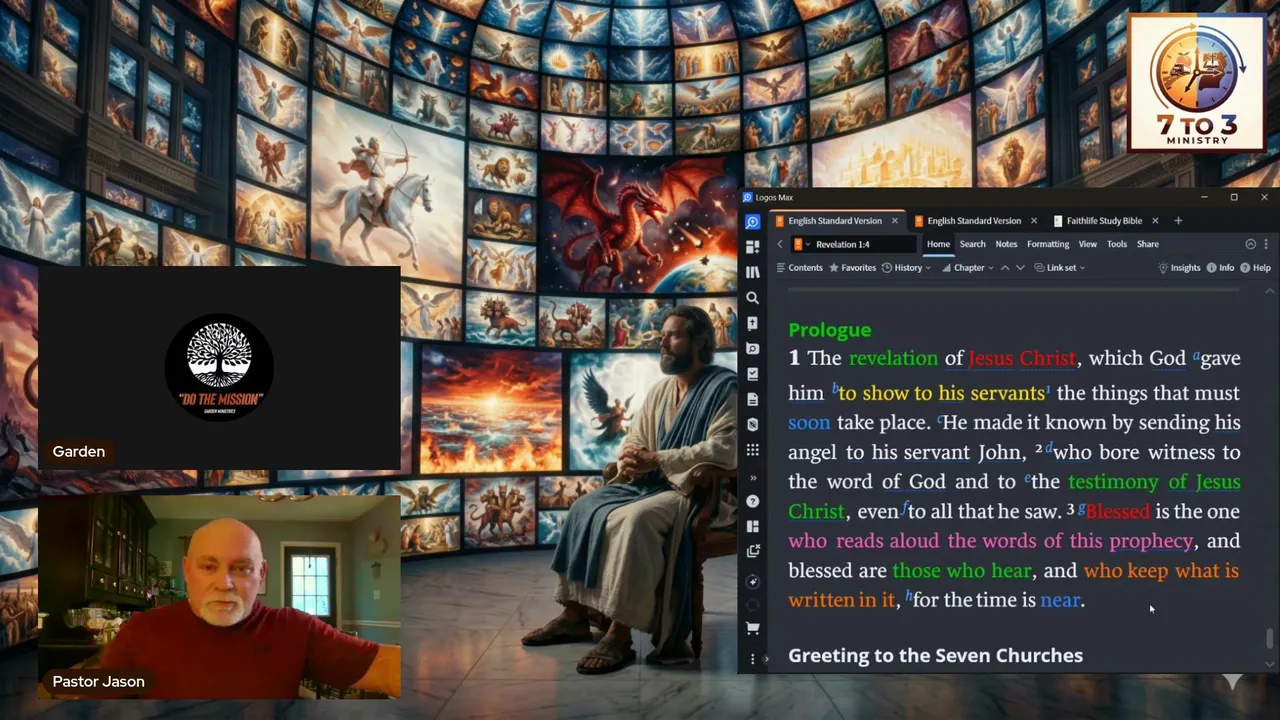Image resolution: width=1280 pixels, height=720 pixels.
Task: Click the Prologue heading
Action: click(829, 330)
